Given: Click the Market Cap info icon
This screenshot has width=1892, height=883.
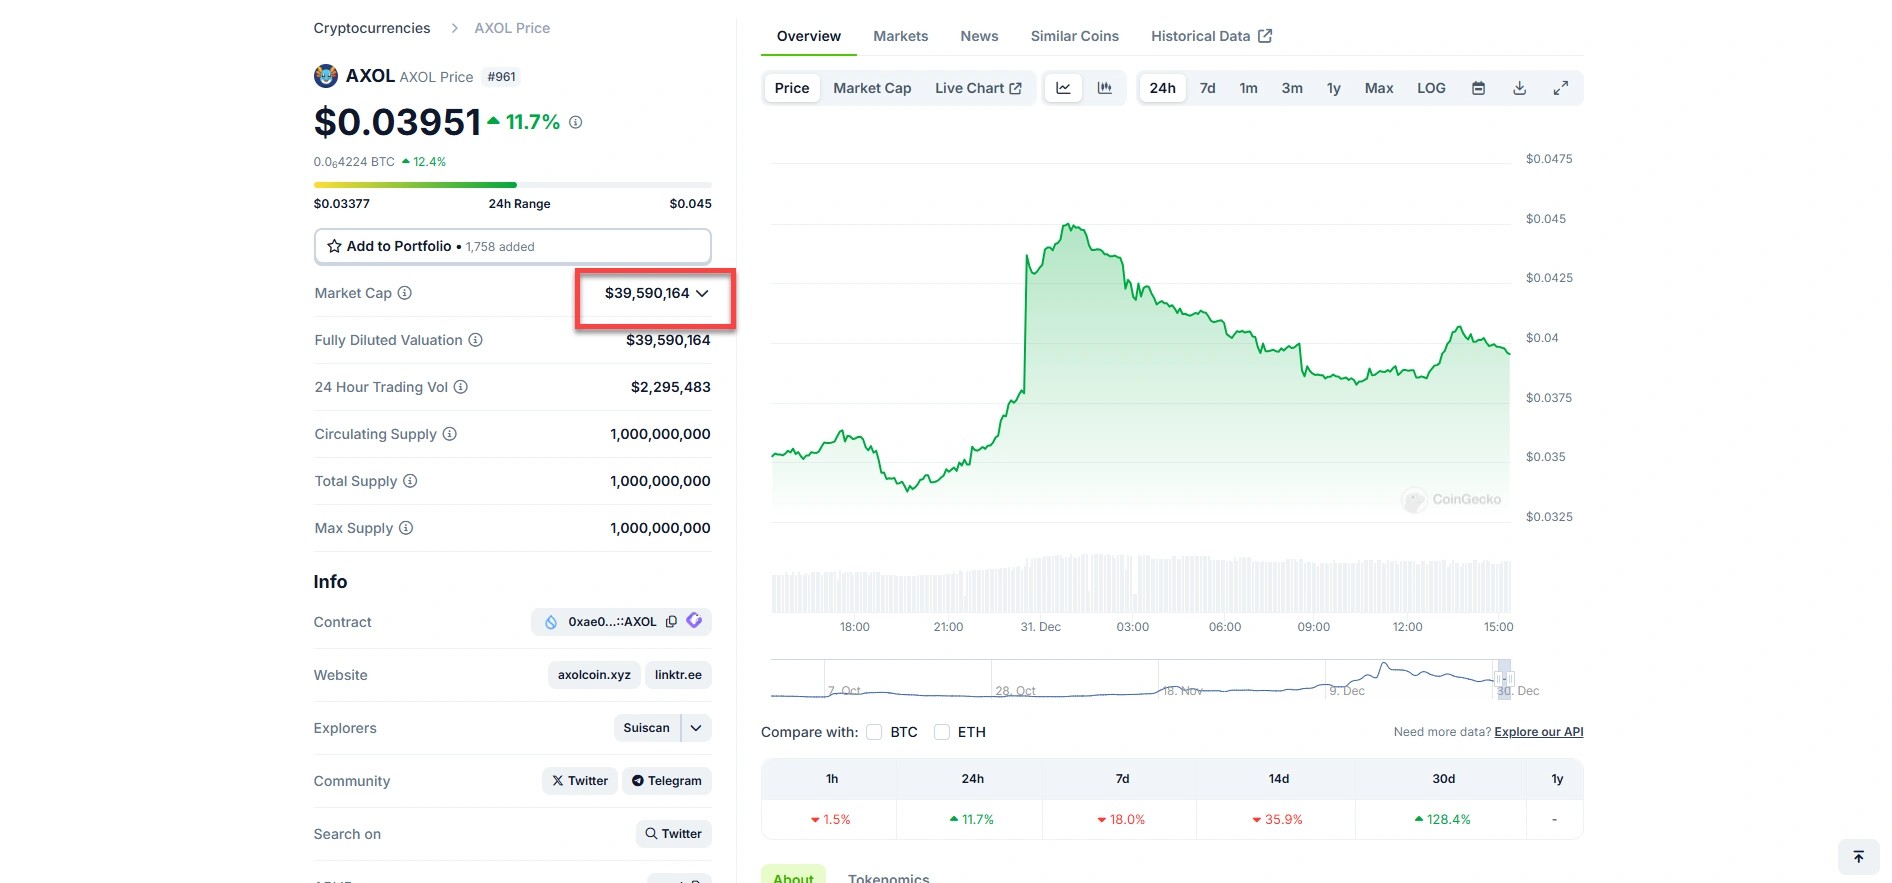Looking at the screenshot, I should click(405, 293).
